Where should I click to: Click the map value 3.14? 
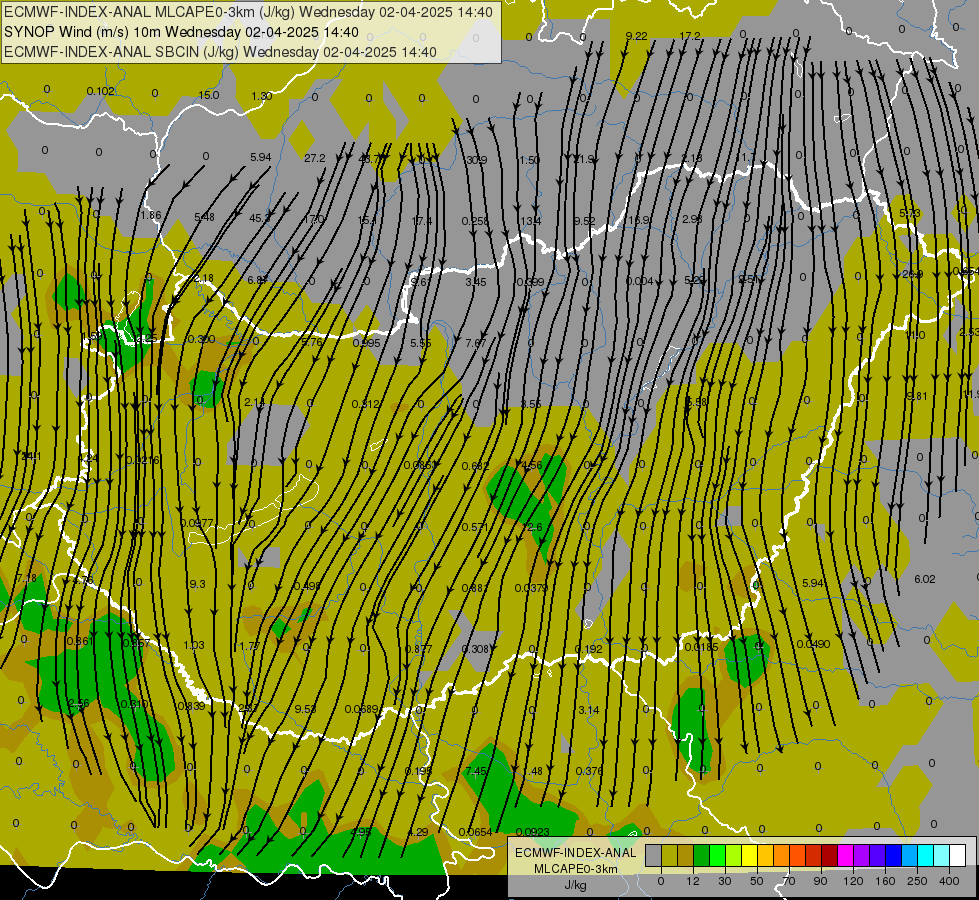(589, 710)
